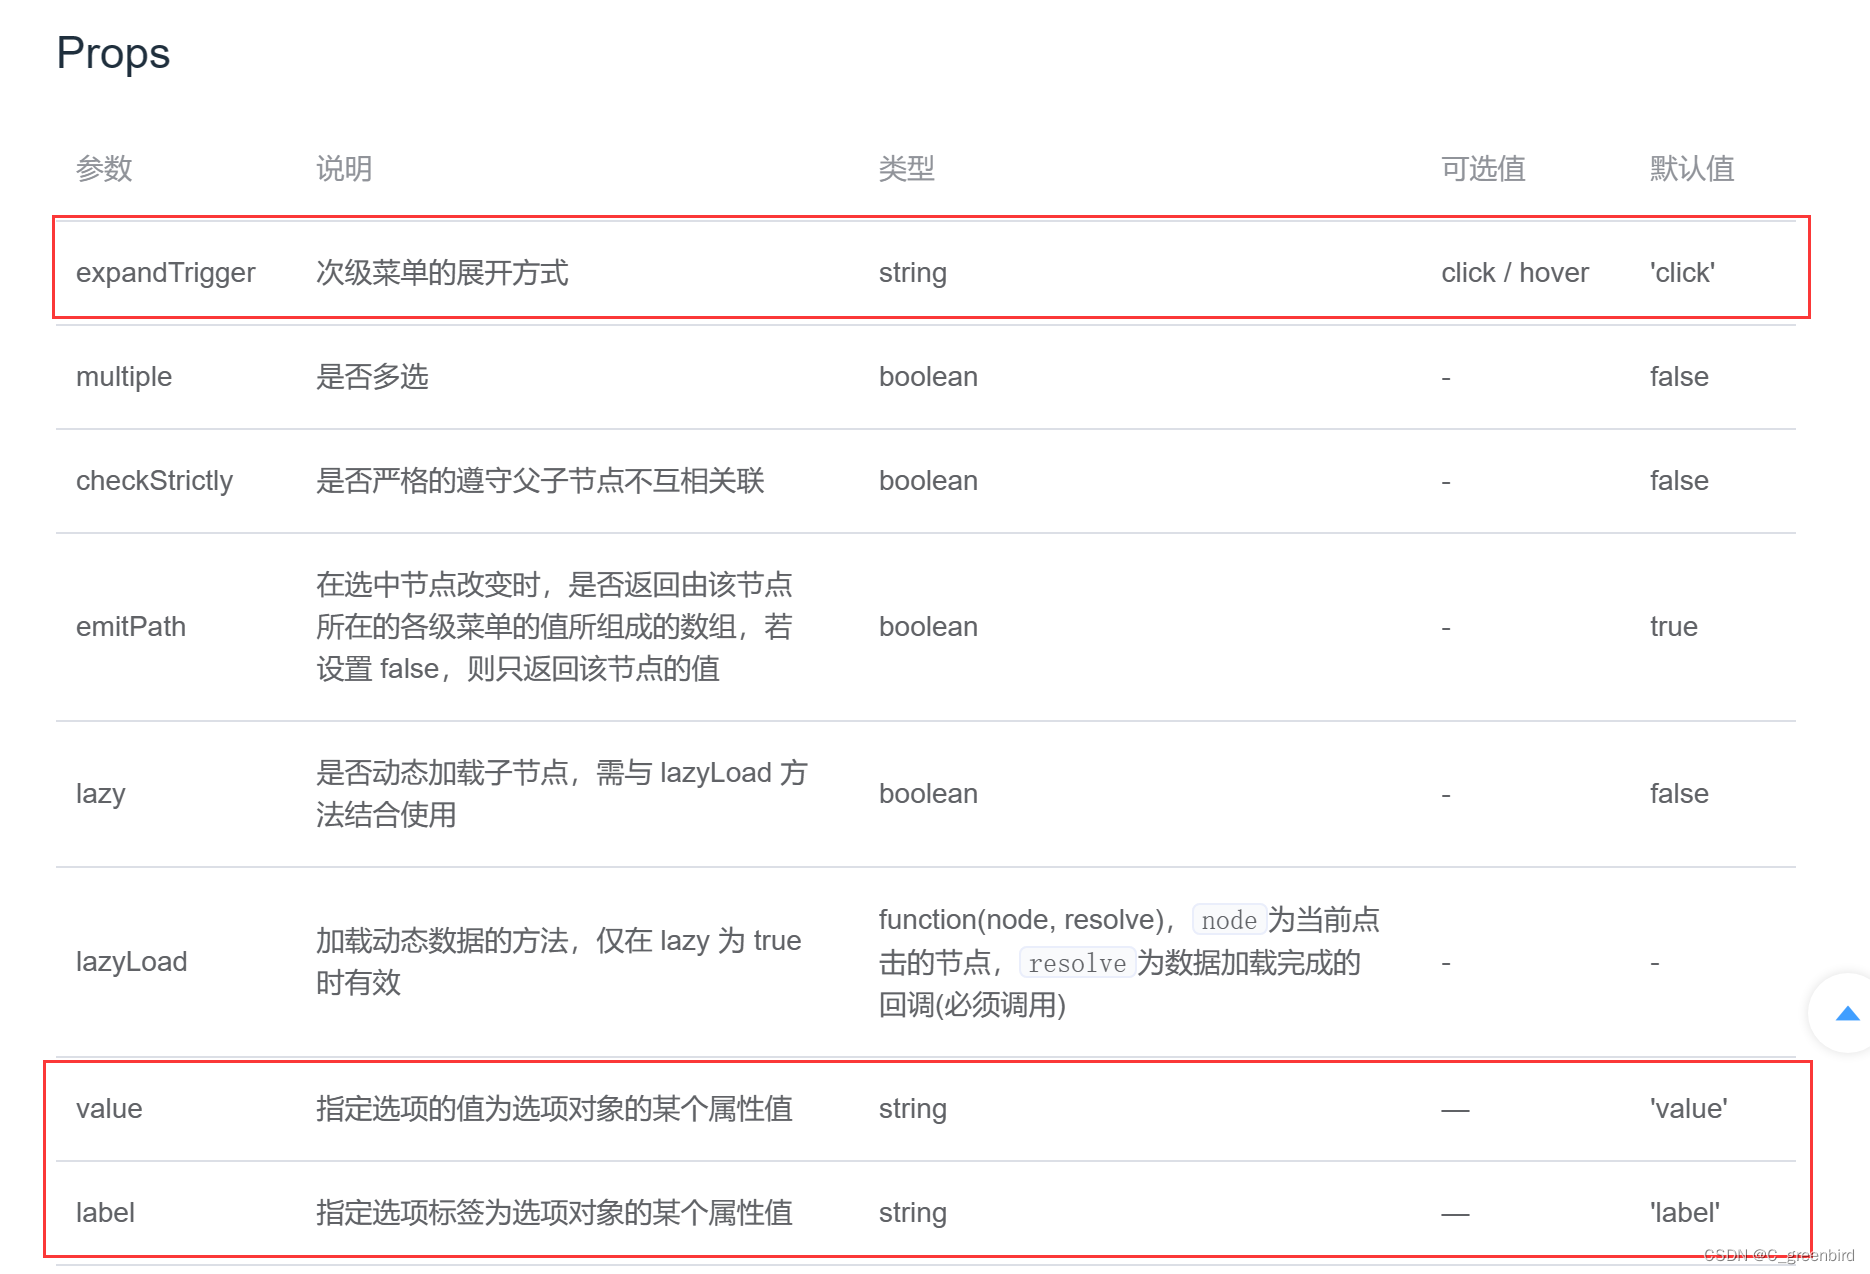Select the Props heading text
1870x1274 pixels.
coord(113,53)
